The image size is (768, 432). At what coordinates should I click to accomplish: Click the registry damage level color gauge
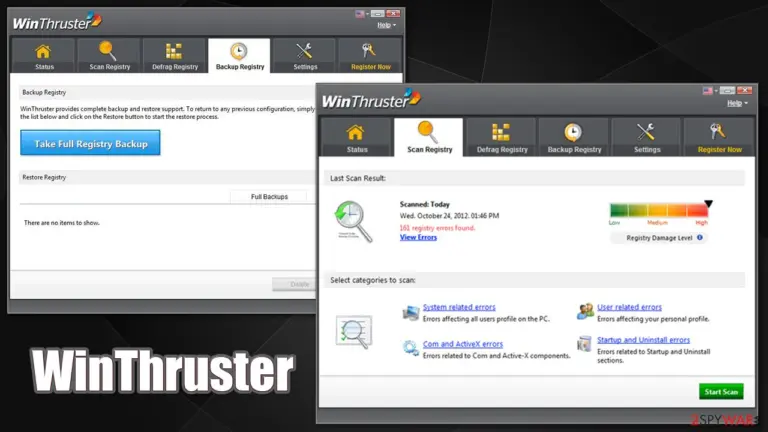(x=659, y=211)
